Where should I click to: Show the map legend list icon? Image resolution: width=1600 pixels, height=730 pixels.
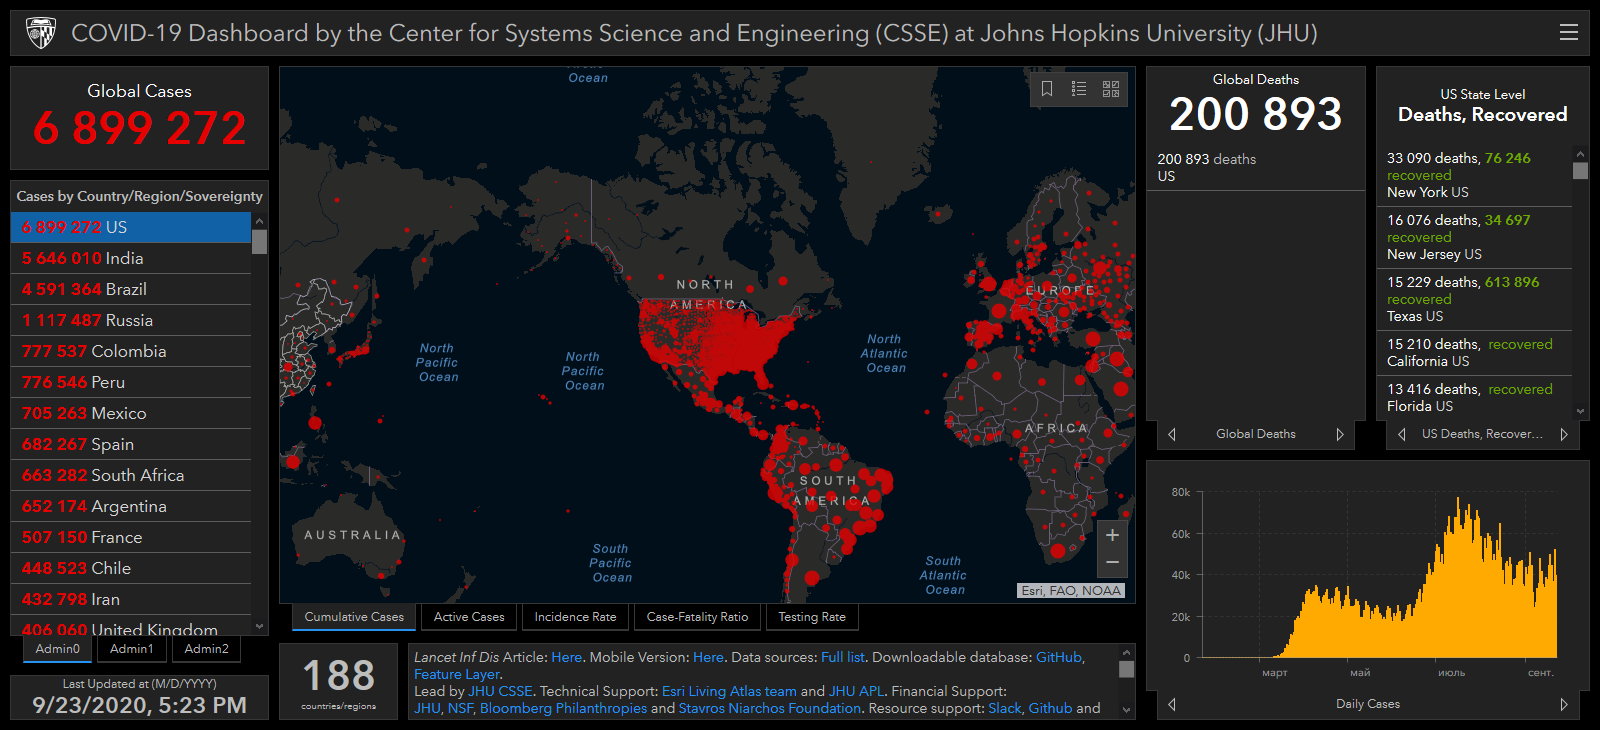1079,89
